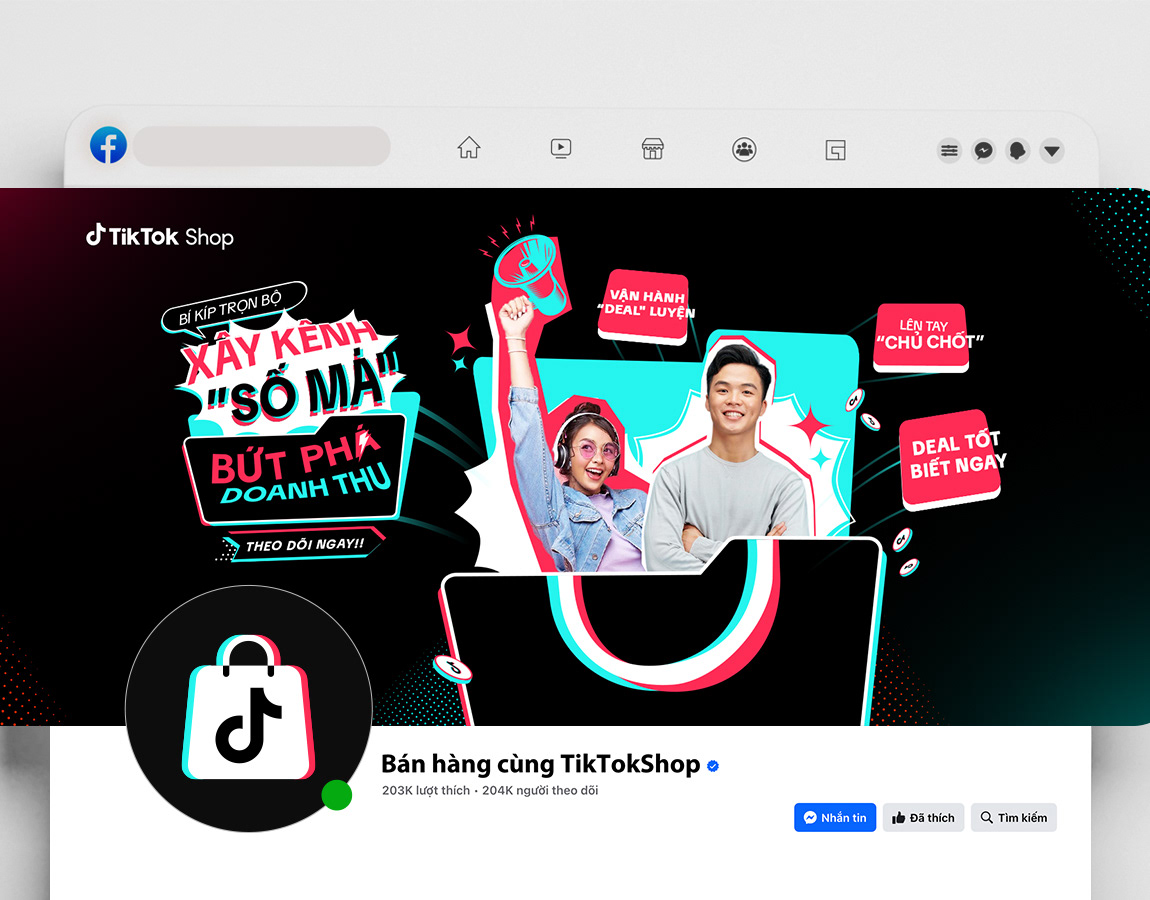Image resolution: width=1150 pixels, height=900 pixels.
Task: Click the green online status dot
Action: coord(337,795)
